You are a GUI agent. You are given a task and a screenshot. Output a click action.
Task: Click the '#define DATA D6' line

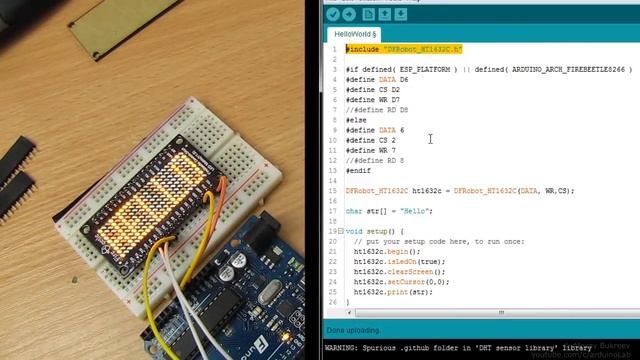coord(377,80)
